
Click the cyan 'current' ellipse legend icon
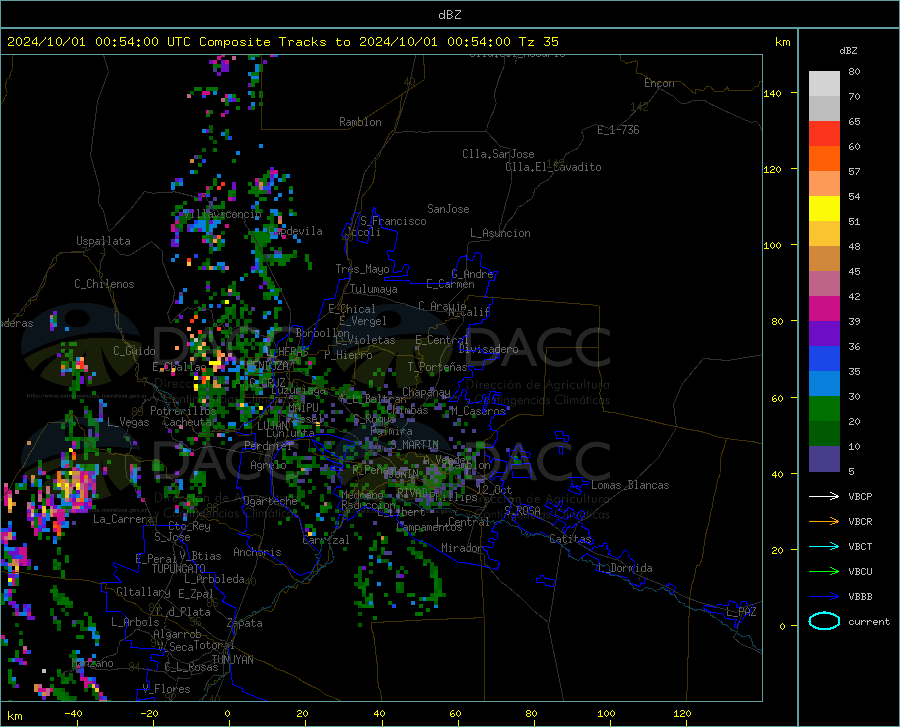pyautogui.click(x=824, y=621)
